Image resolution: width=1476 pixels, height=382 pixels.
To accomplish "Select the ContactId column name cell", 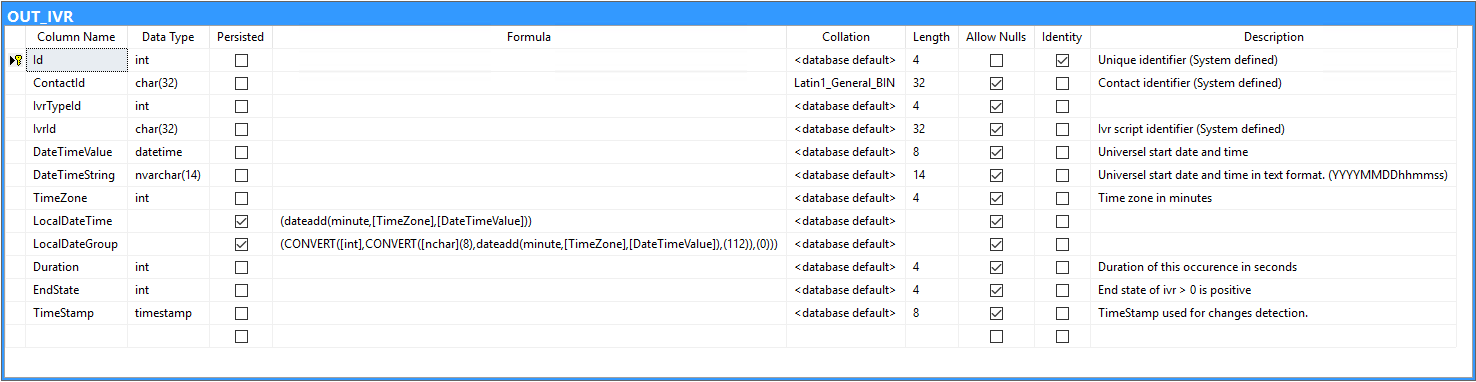I will [77, 83].
